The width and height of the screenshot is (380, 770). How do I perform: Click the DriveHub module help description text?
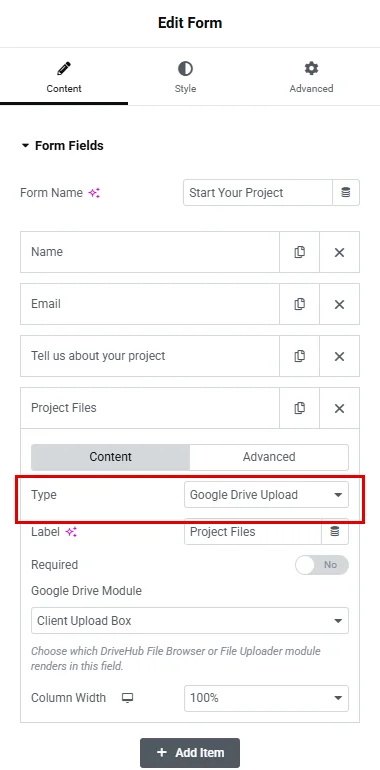[x=176, y=659]
